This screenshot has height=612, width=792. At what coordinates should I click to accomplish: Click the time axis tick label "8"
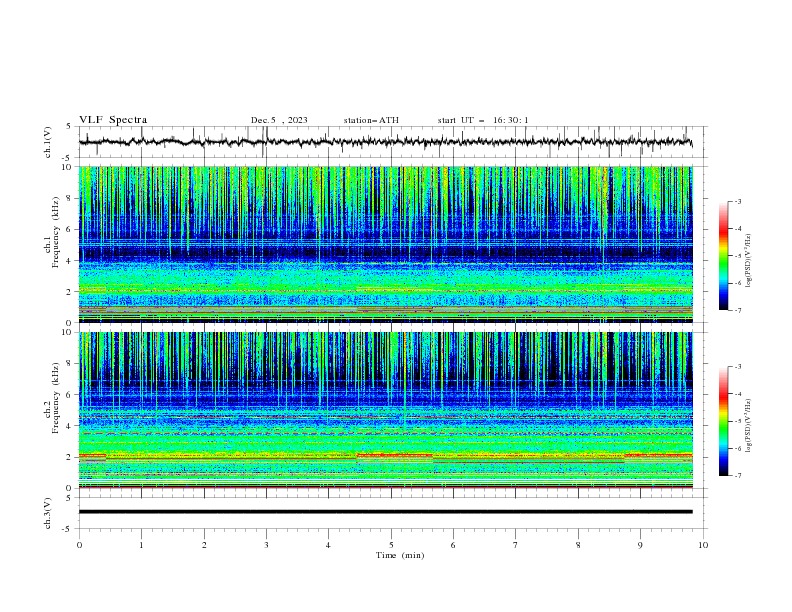[578, 545]
